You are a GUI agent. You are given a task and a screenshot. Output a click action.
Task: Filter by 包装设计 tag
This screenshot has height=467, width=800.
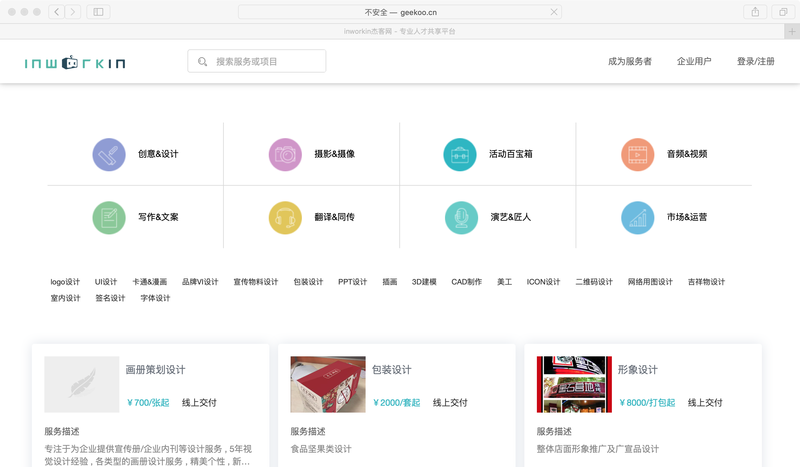pos(308,282)
